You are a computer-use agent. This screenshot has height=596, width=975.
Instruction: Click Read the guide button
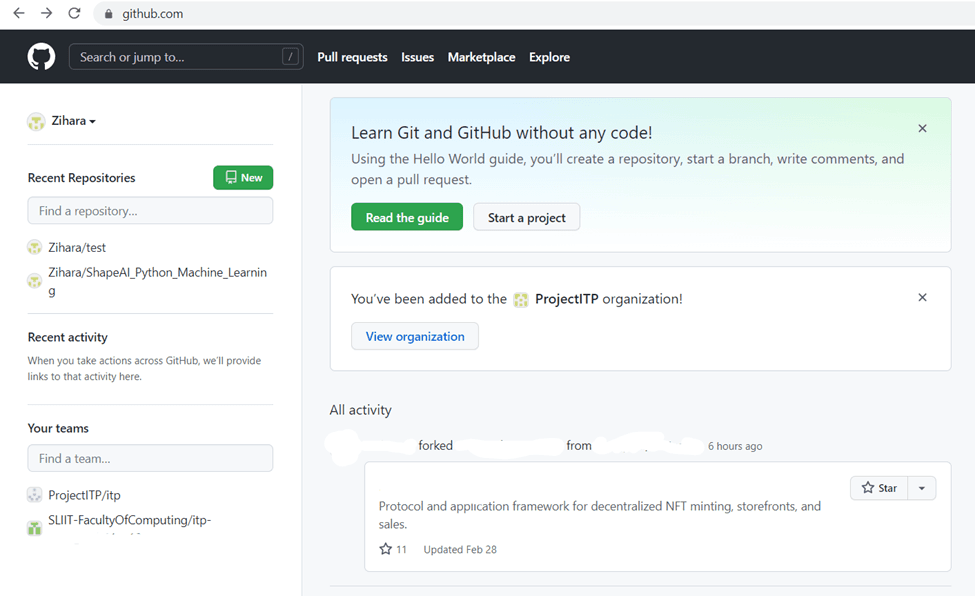point(407,217)
